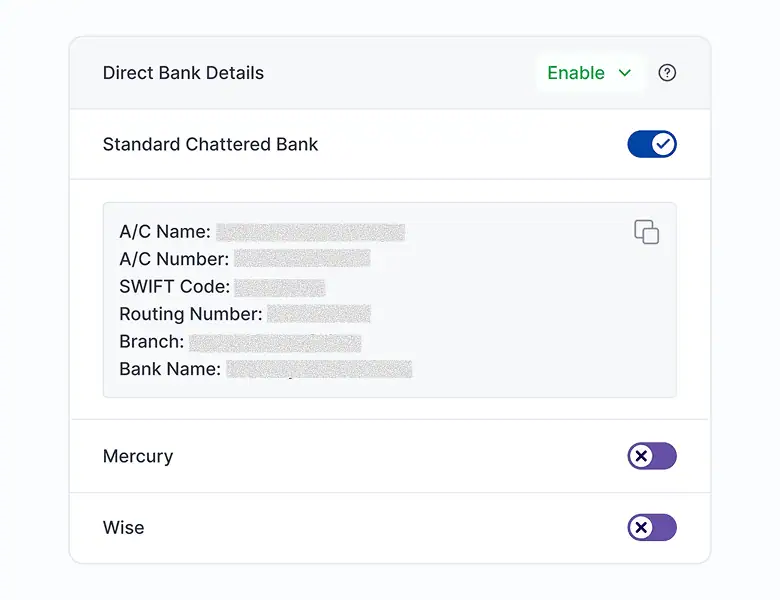Click the blurred Routing Number value

point(319,314)
